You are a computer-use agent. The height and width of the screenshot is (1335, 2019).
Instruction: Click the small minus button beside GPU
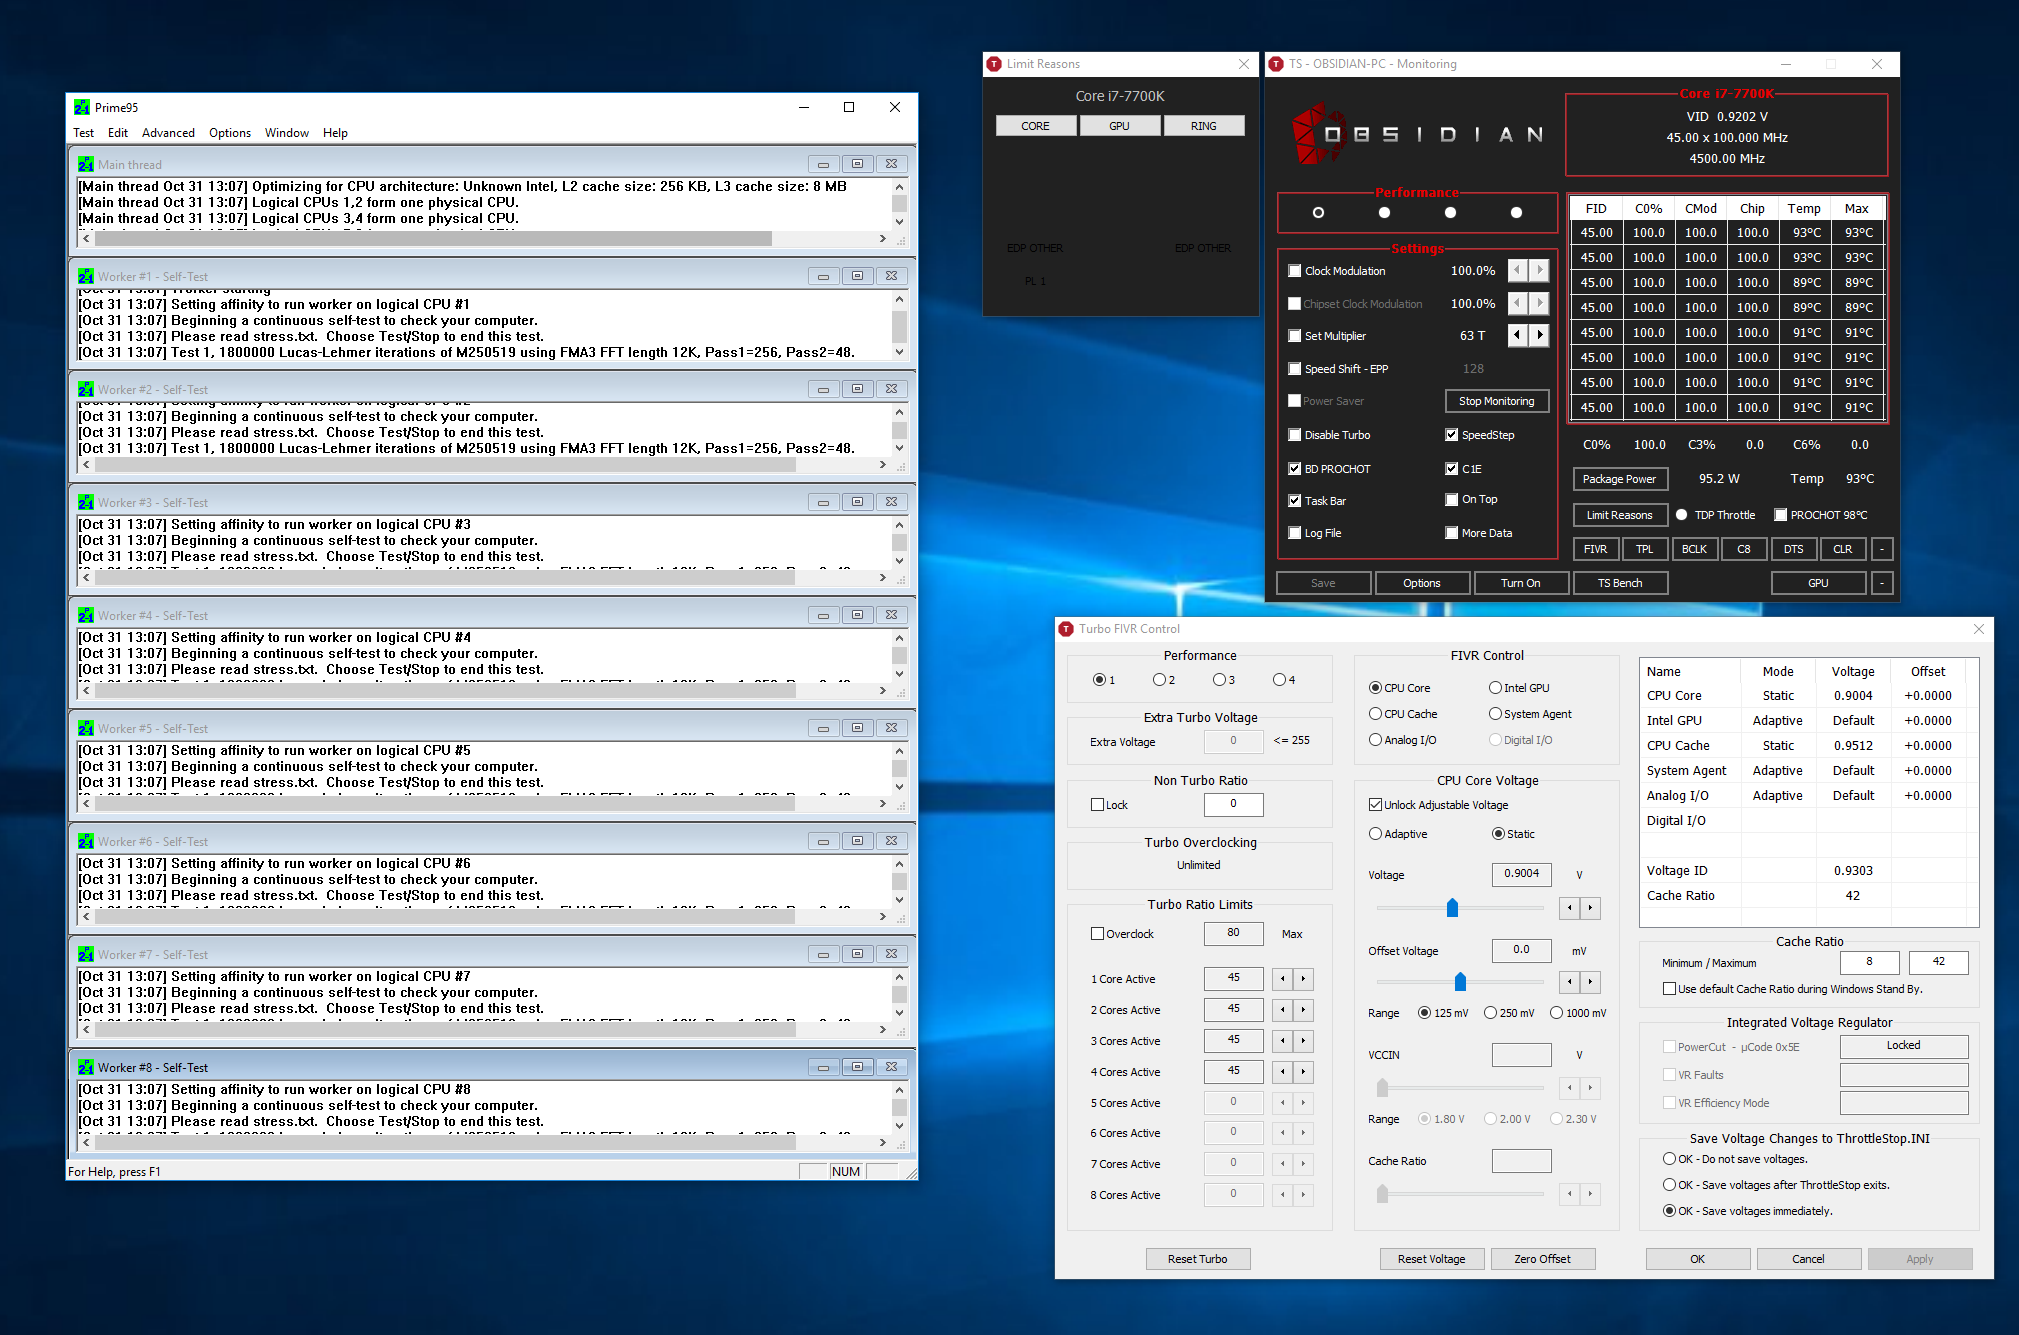click(1882, 583)
